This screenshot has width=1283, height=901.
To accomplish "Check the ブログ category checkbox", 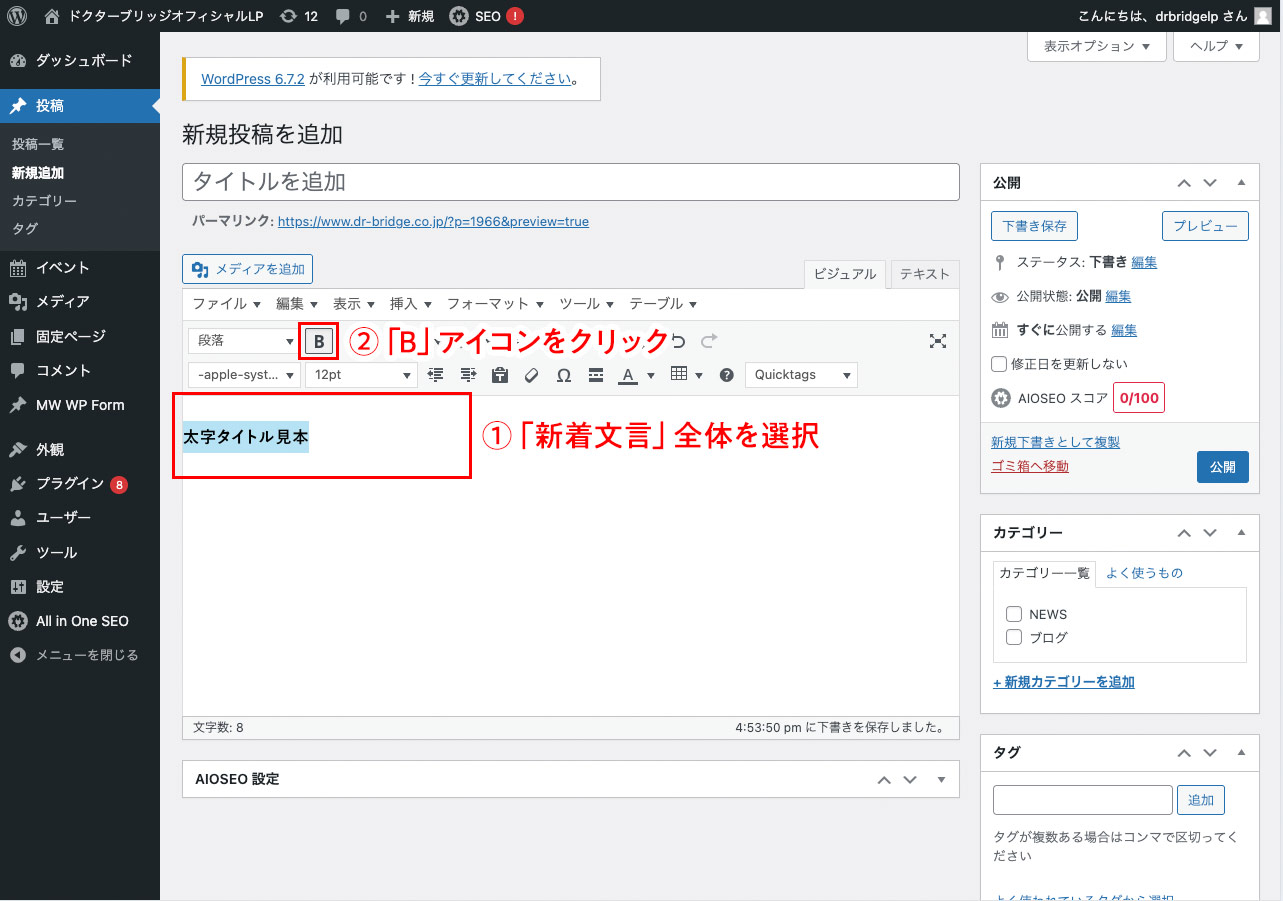I will 1014,637.
